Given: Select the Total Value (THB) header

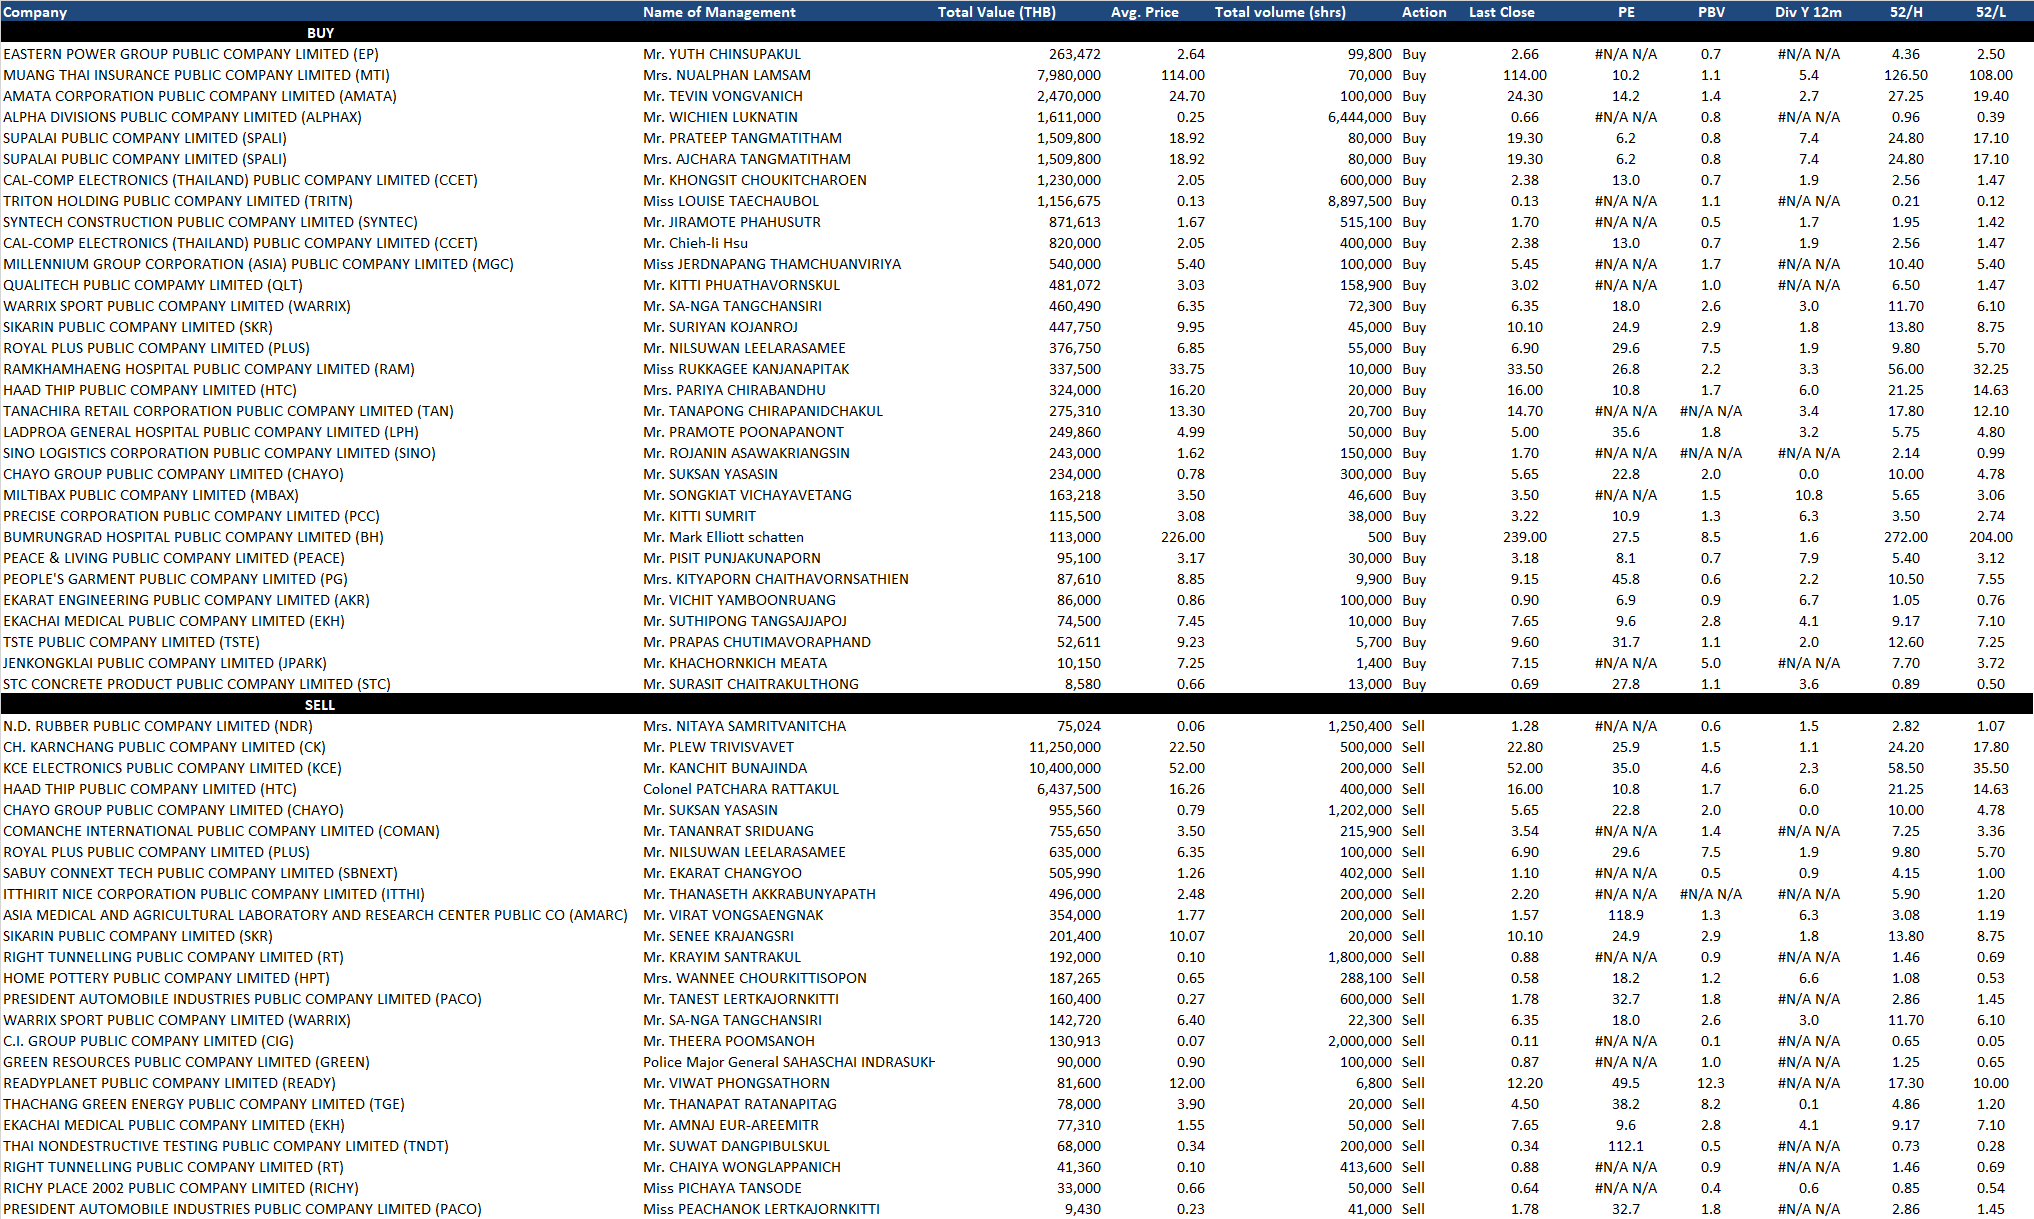Looking at the screenshot, I should tap(996, 12).
